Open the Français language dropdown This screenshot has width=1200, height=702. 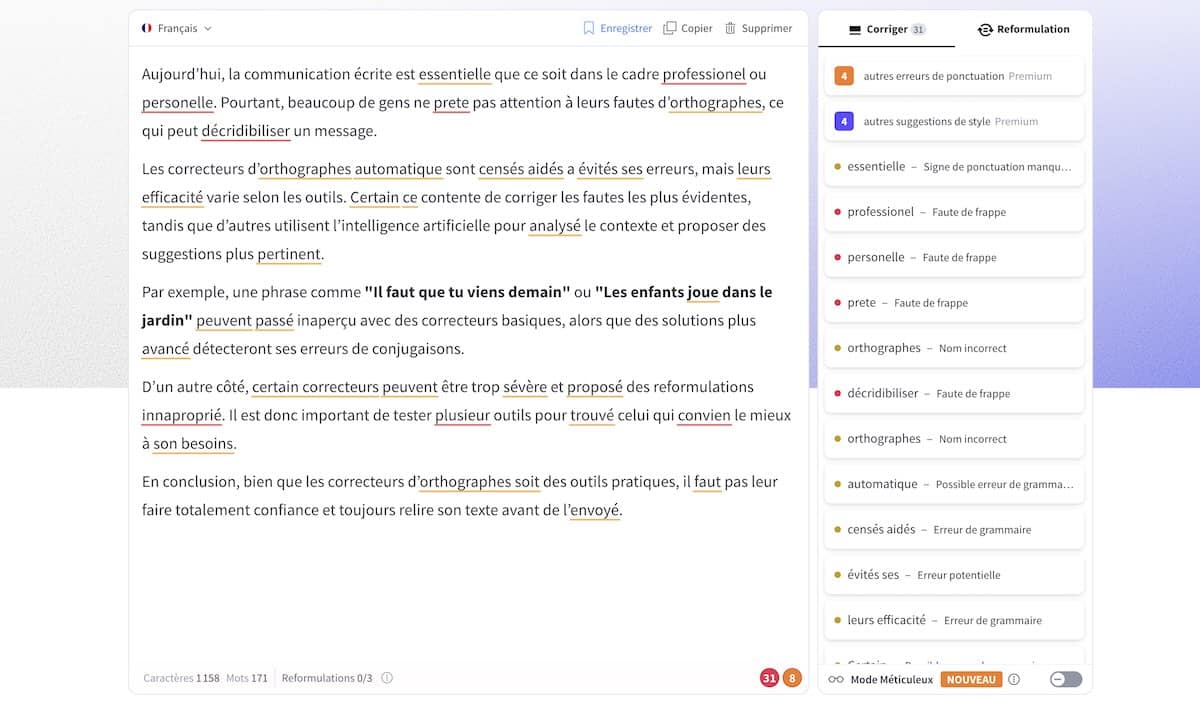[177, 29]
